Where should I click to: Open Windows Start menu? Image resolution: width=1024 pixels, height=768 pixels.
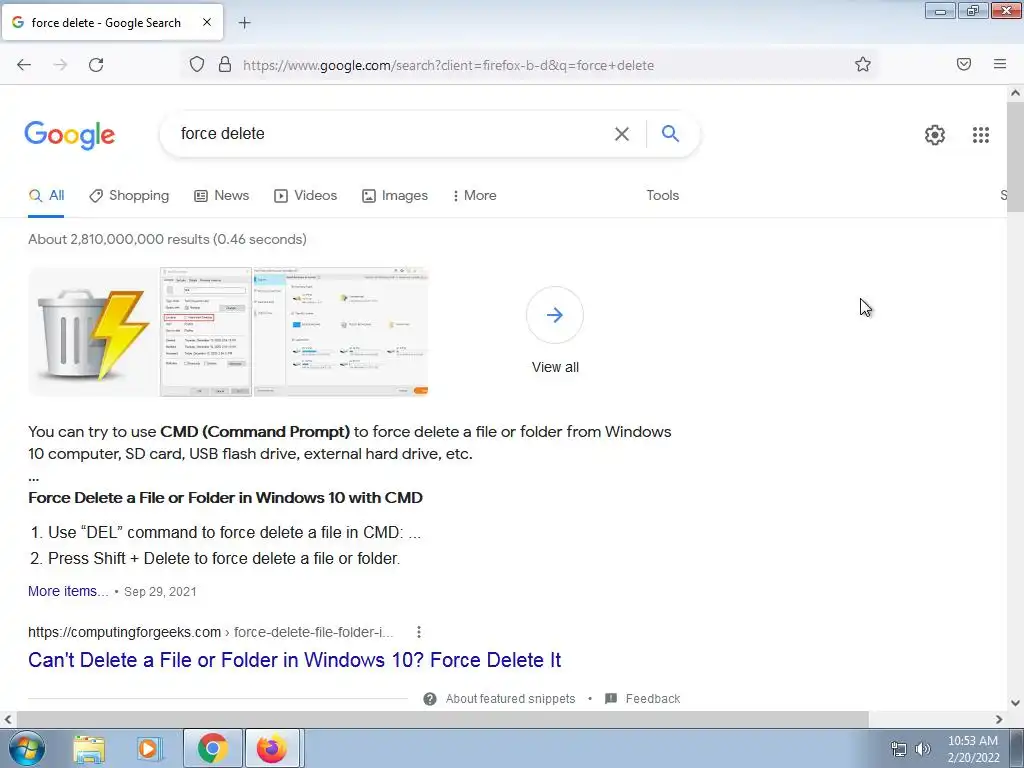pyautogui.click(x=27, y=748)
